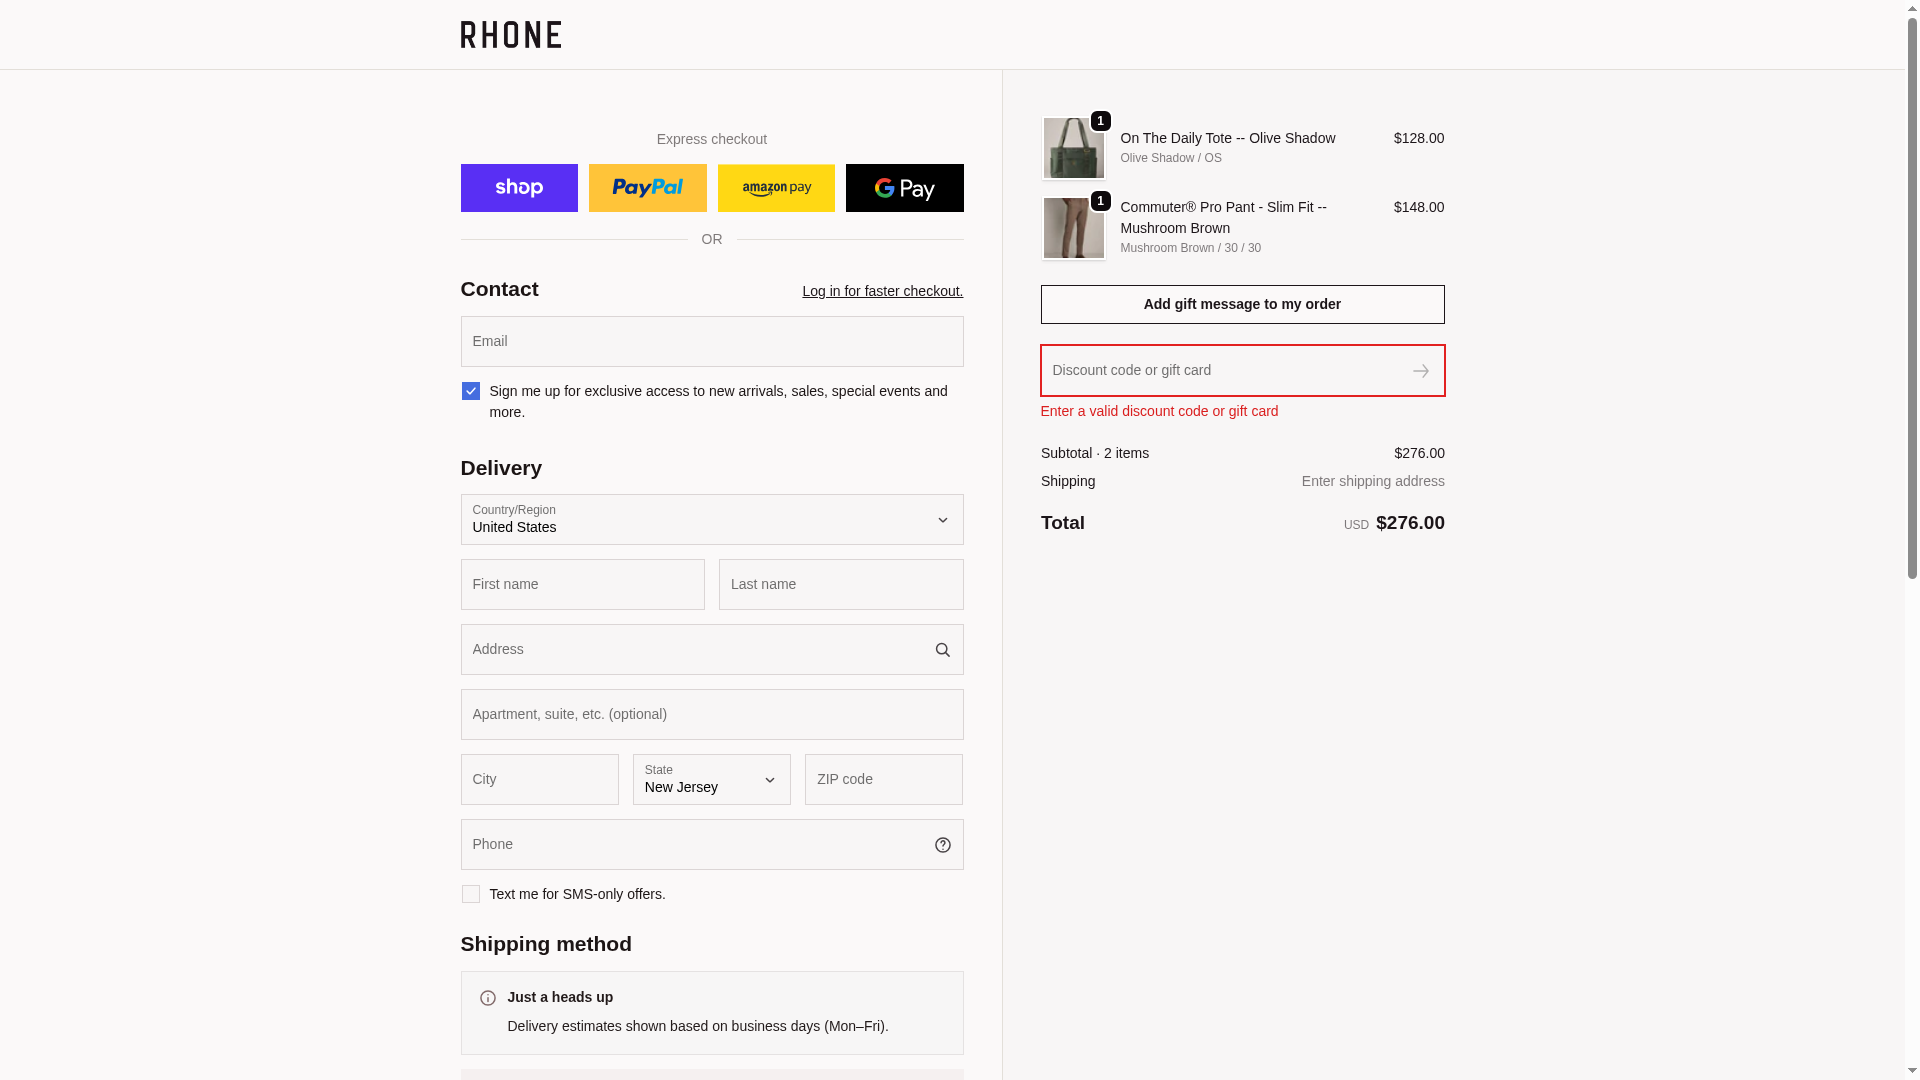Add gift message to my order

pos(1242,305)
